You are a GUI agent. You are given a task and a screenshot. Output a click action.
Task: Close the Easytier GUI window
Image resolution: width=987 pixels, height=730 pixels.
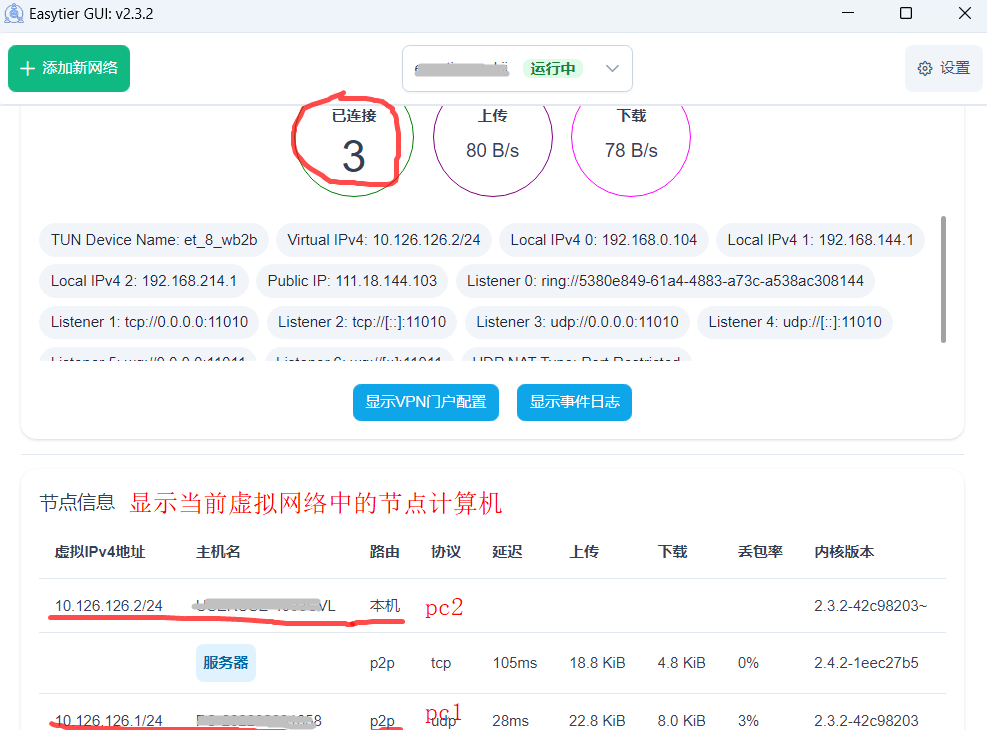pyautogui.click(x=964, y=13)
